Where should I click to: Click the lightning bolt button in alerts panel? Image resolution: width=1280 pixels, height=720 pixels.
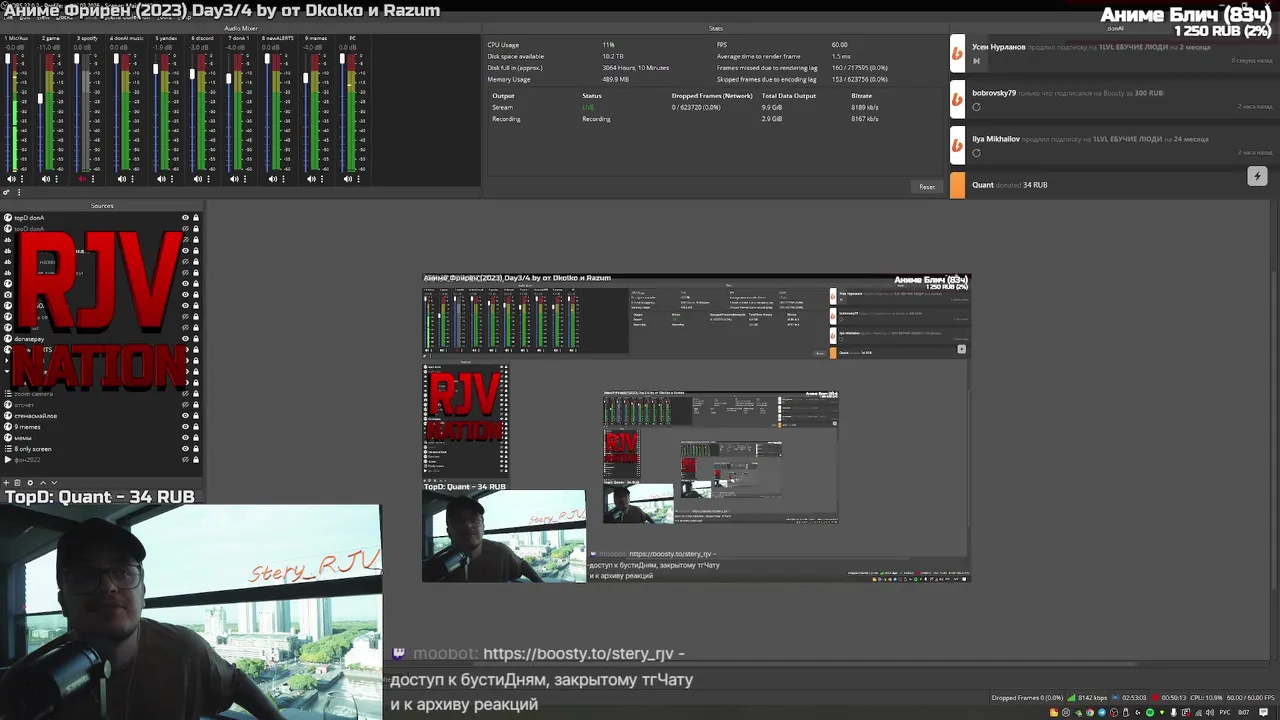pyautogui.click(x=1257, y=176)
